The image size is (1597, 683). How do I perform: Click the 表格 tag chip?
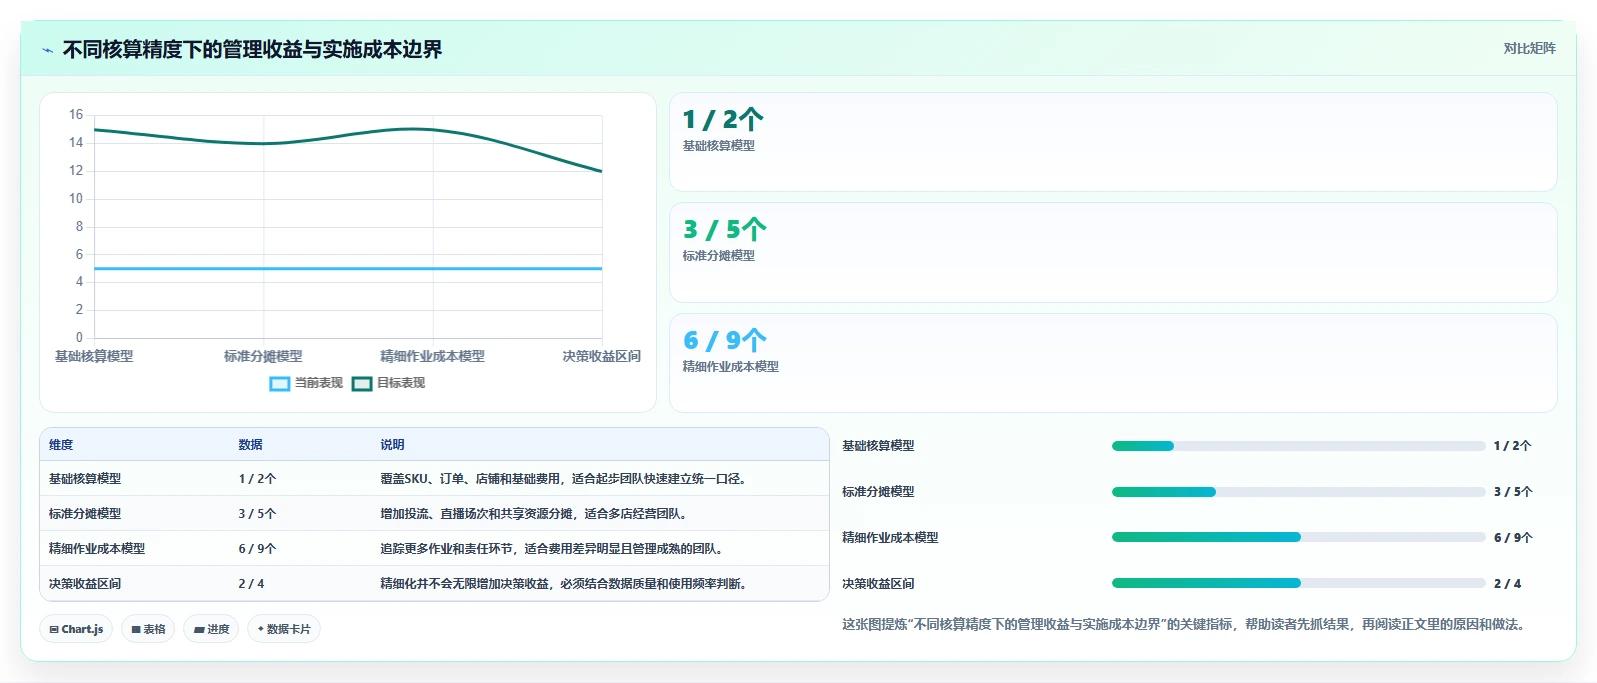click(148, 629)
